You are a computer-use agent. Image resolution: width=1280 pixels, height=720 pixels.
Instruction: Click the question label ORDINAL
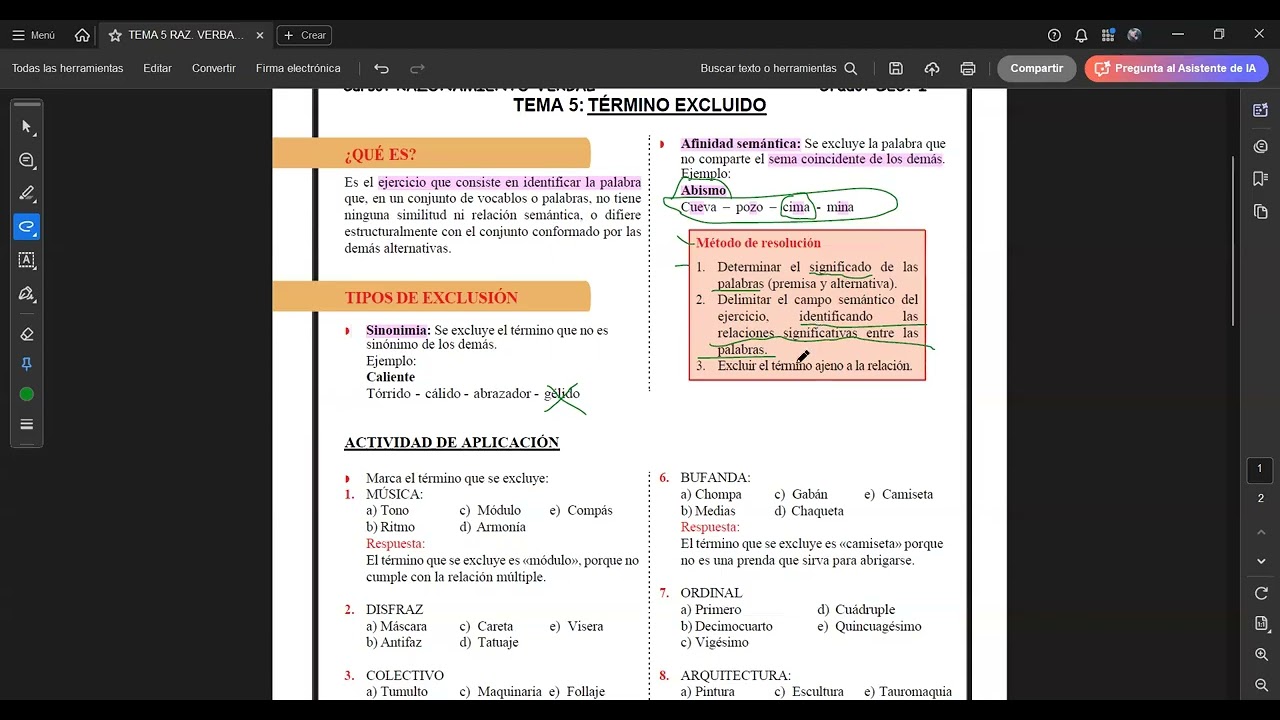point(711,593)
